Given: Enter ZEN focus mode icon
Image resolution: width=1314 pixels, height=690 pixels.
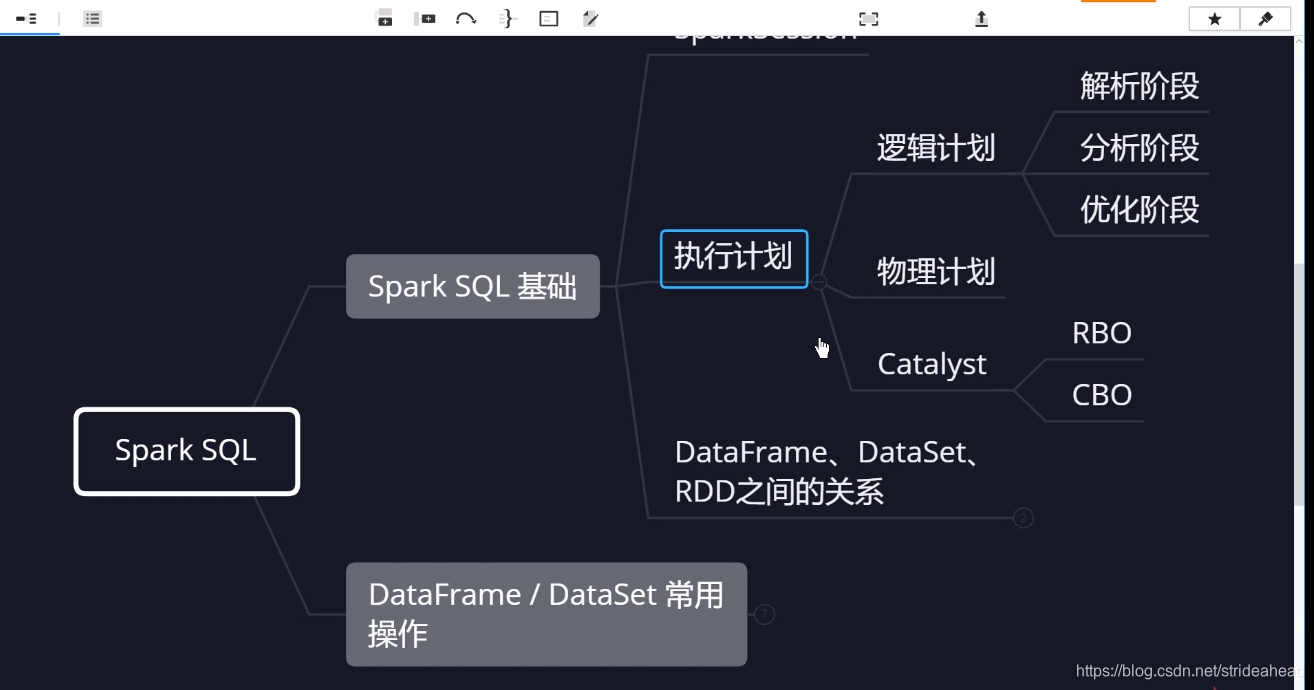Looking at the screenshot, I should 869,18.
